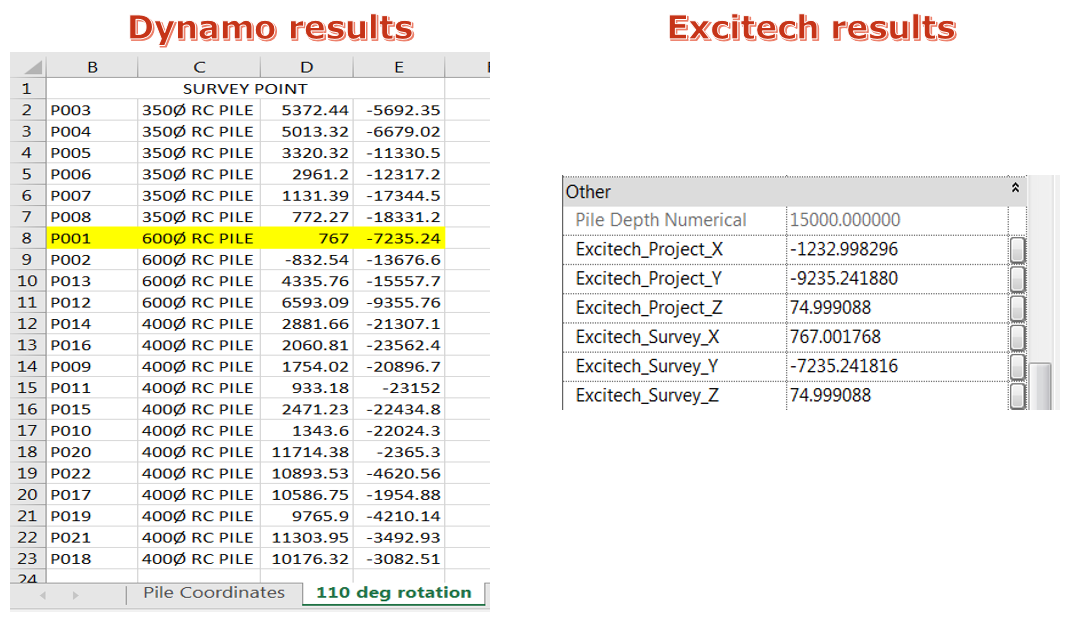Switch to the Pile Coordinates sheet tab
This screenshot has height=621, width=1071.
[x=214, y=593]
